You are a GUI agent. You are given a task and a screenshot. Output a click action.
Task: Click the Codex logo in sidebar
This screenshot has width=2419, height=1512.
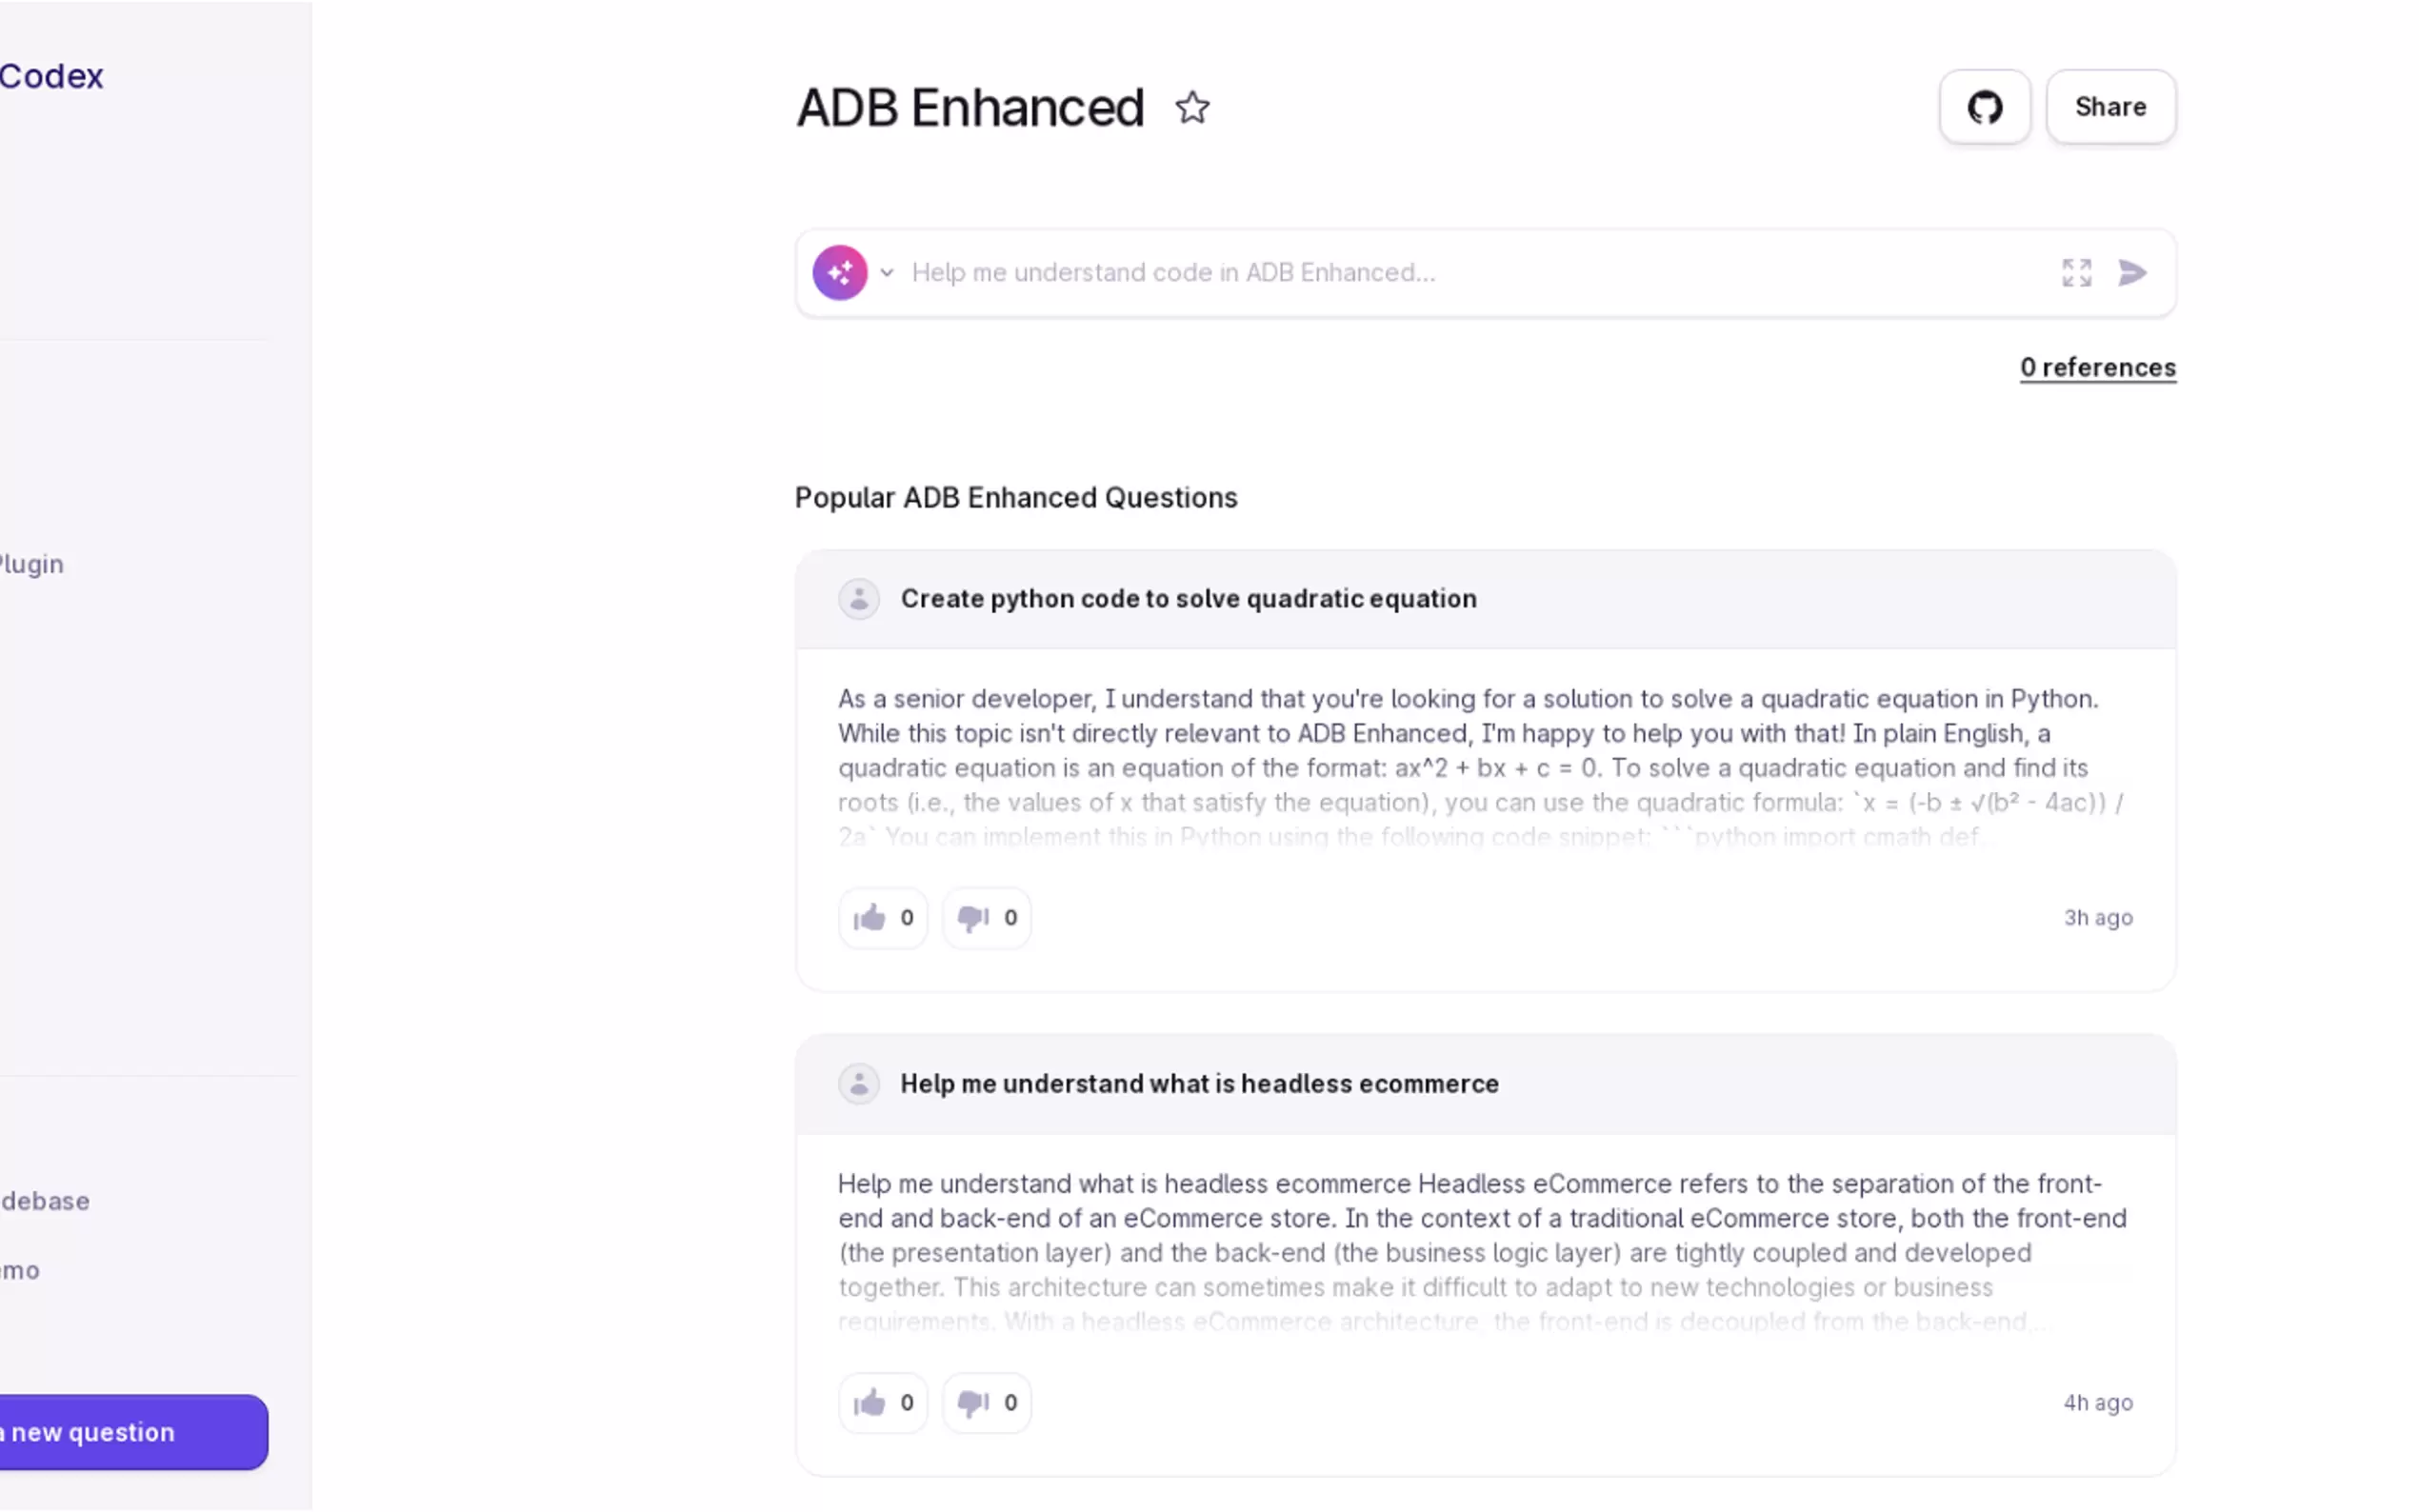(50, 76)
